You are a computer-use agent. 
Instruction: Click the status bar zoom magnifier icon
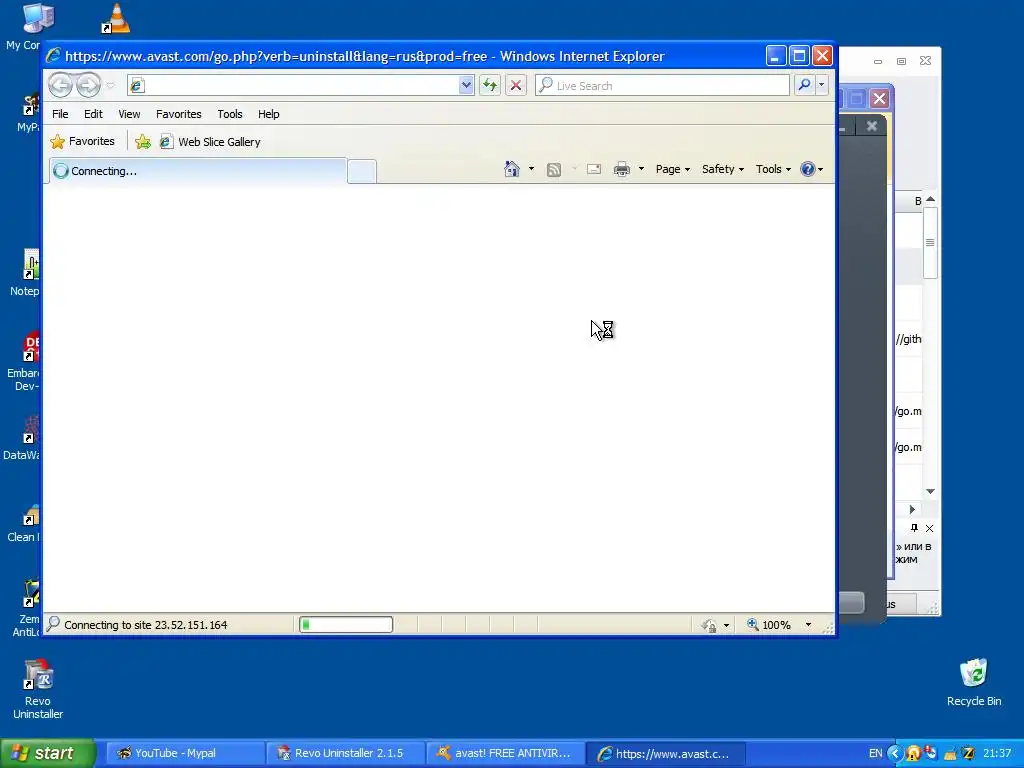click(753, 624)
